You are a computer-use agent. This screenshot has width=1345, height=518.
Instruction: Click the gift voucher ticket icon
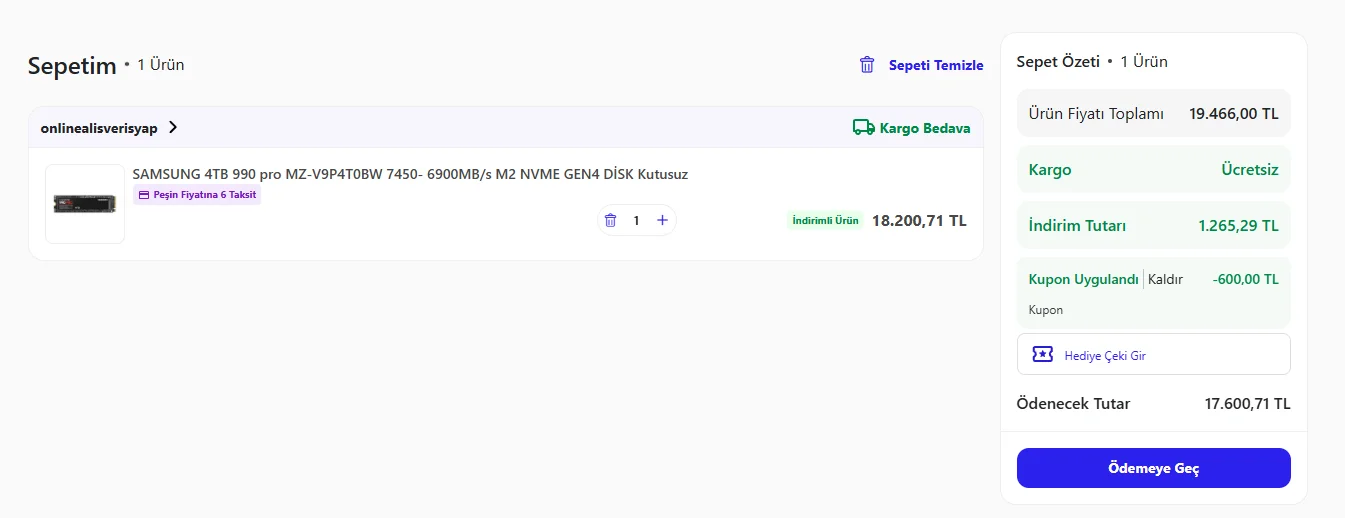(1043, 354)
